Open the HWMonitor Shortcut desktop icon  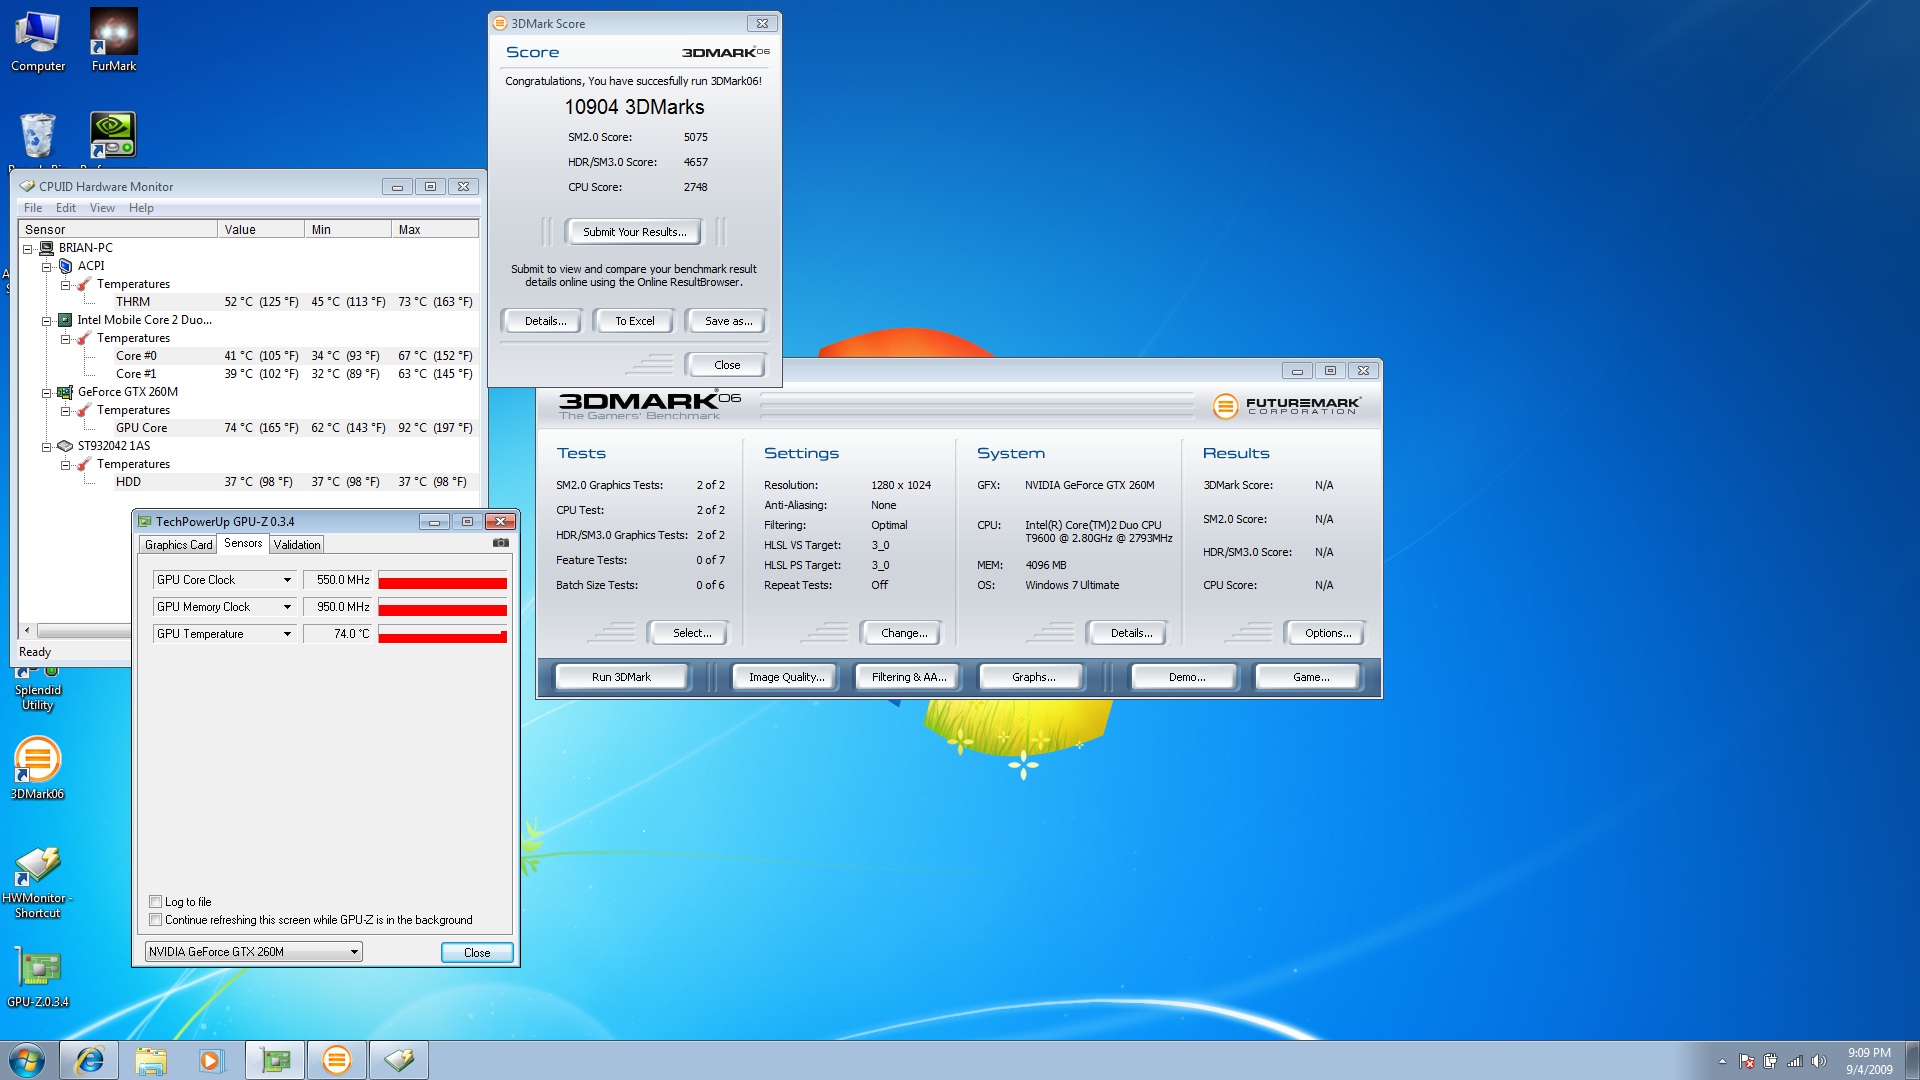click(x=37, y=882)
